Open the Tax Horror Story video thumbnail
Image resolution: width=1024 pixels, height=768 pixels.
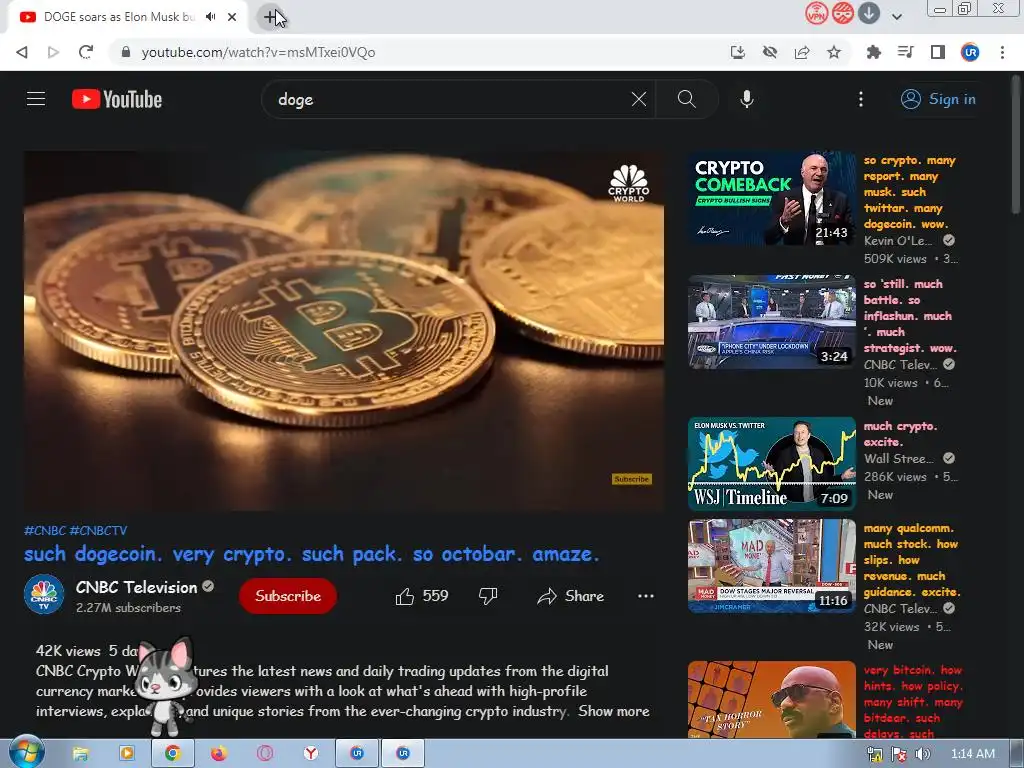coord(771,699)
